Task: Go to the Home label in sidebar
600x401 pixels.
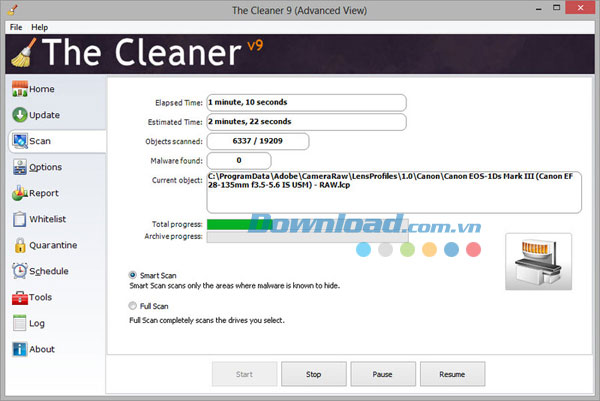Action: [42, 89]
